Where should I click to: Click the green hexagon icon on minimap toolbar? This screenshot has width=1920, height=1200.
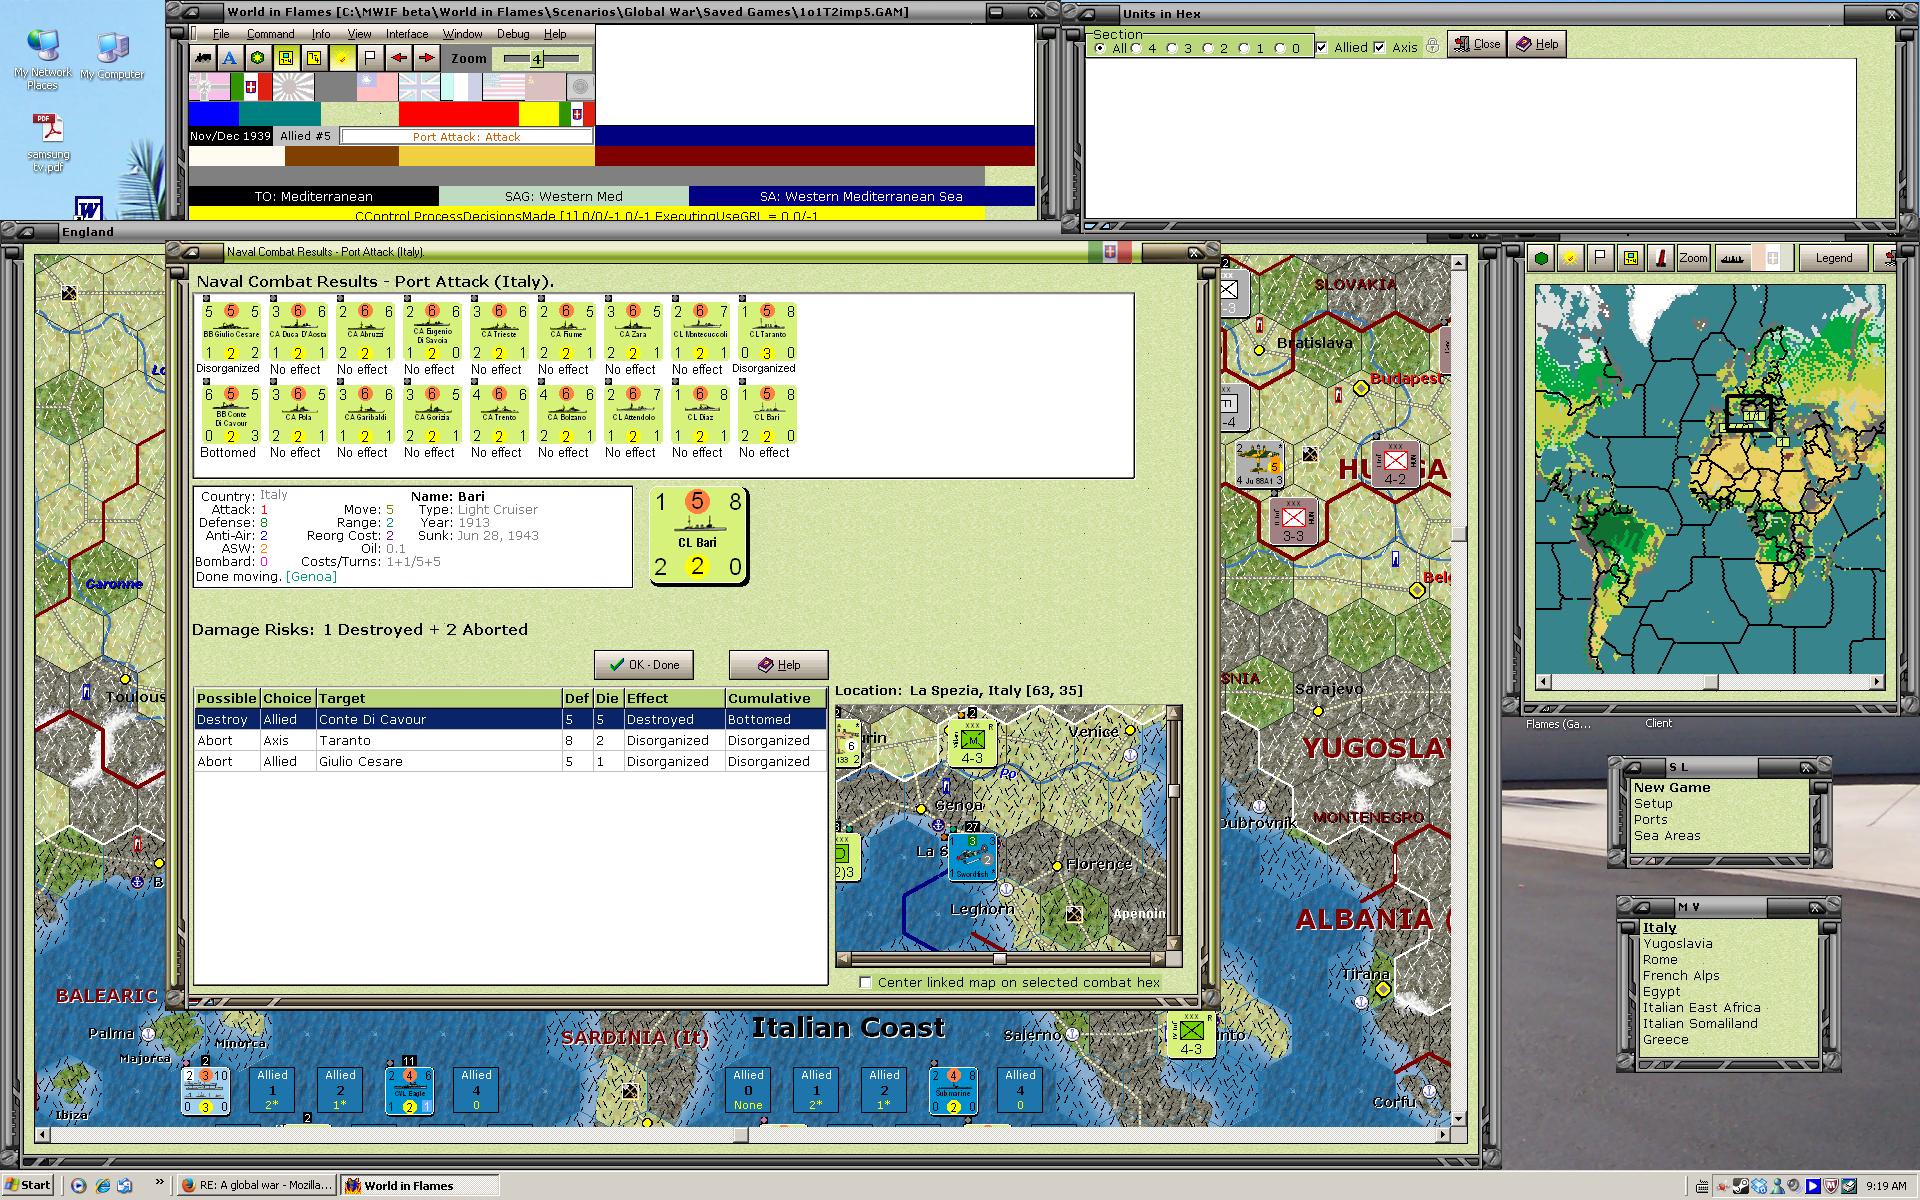pos(1542,258)
